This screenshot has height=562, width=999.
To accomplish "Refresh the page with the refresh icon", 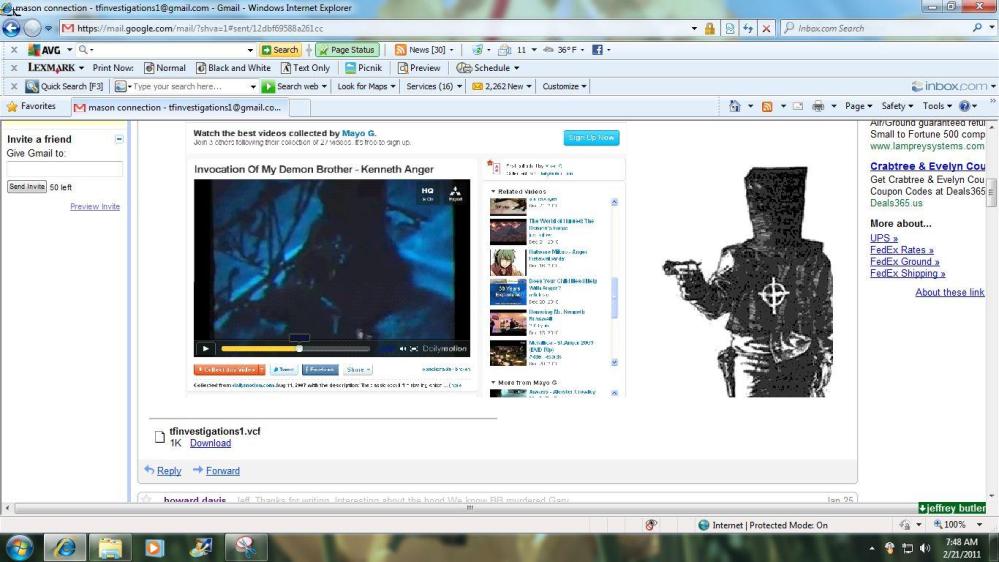I will pos(748,29).
